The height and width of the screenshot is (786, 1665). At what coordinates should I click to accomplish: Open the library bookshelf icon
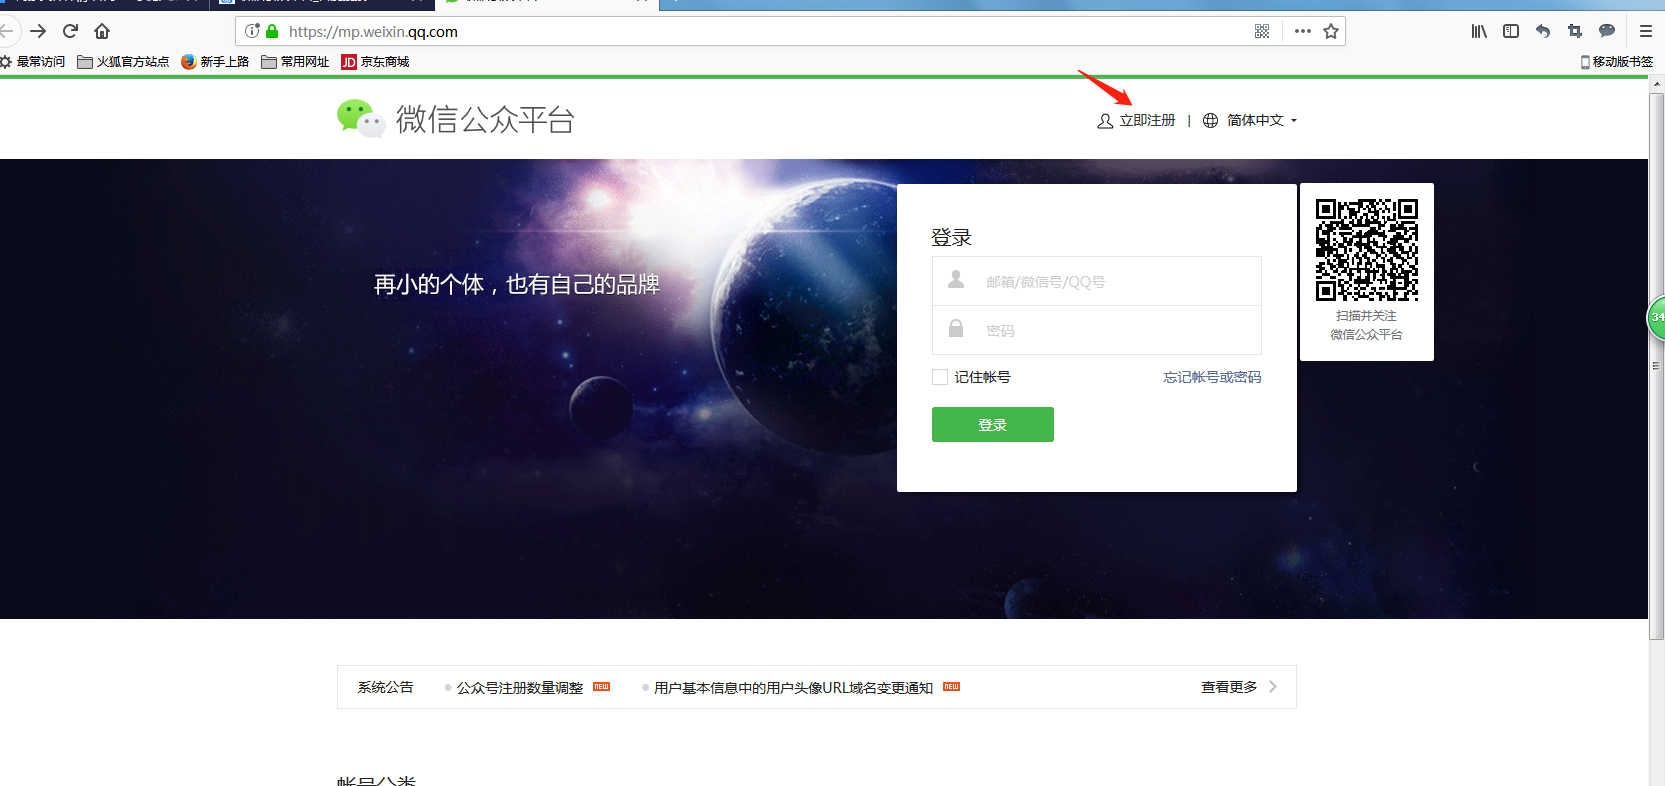point(1479,31)
